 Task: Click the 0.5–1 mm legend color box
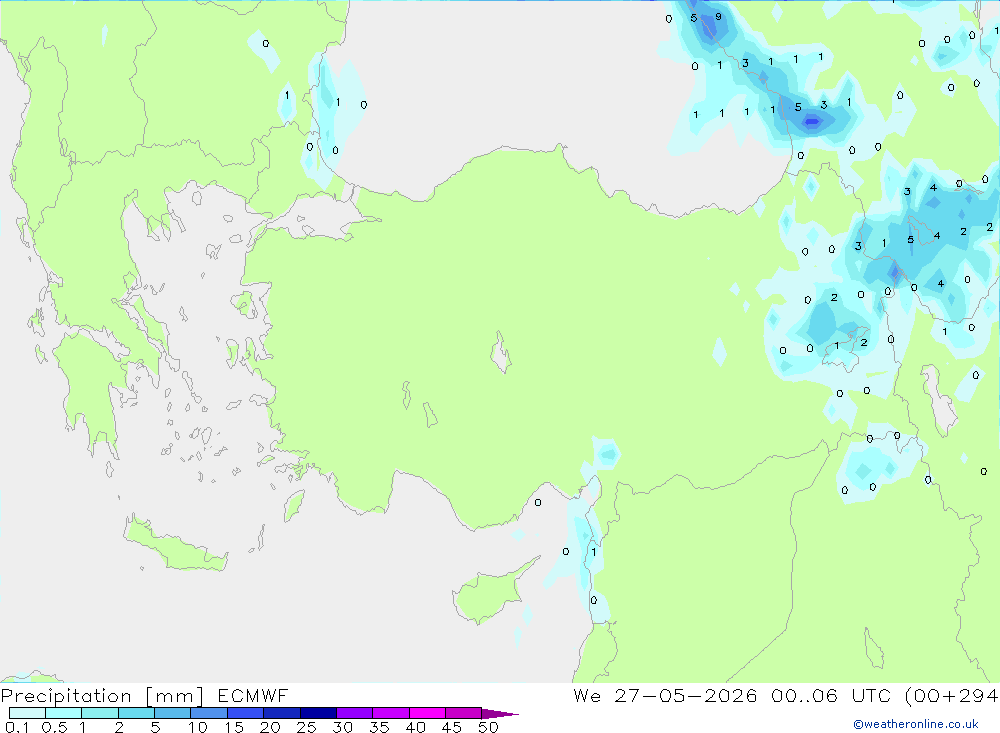(64, 713)
